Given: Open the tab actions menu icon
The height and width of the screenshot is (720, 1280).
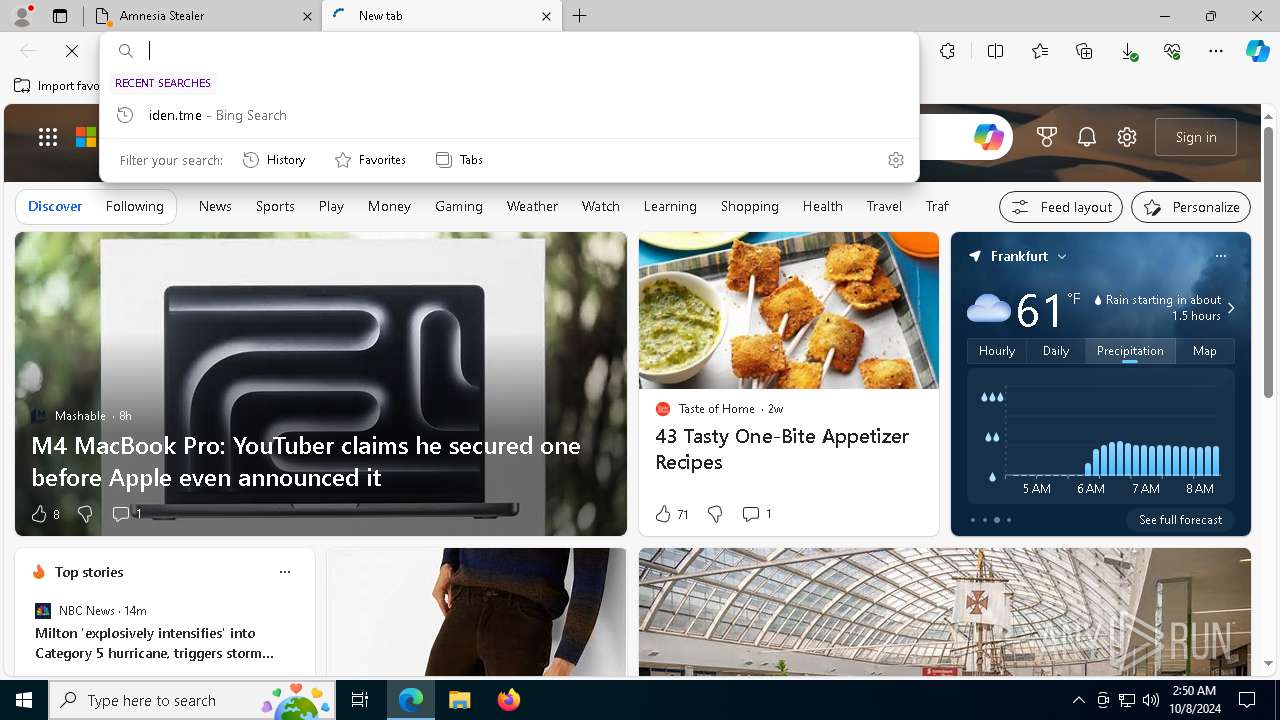Looking at the screenshot, I should coord(60,16).
